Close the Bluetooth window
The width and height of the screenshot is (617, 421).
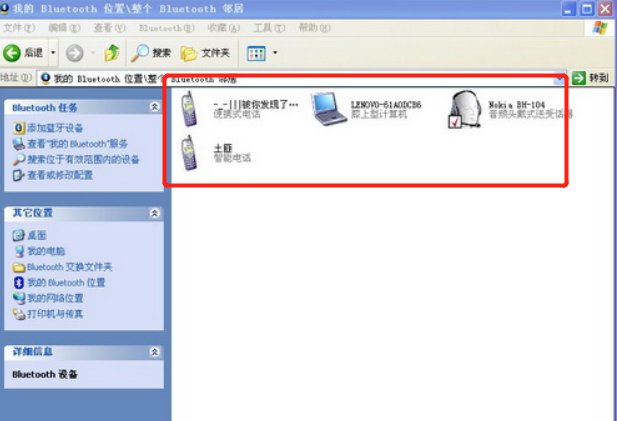click(606, 9)
